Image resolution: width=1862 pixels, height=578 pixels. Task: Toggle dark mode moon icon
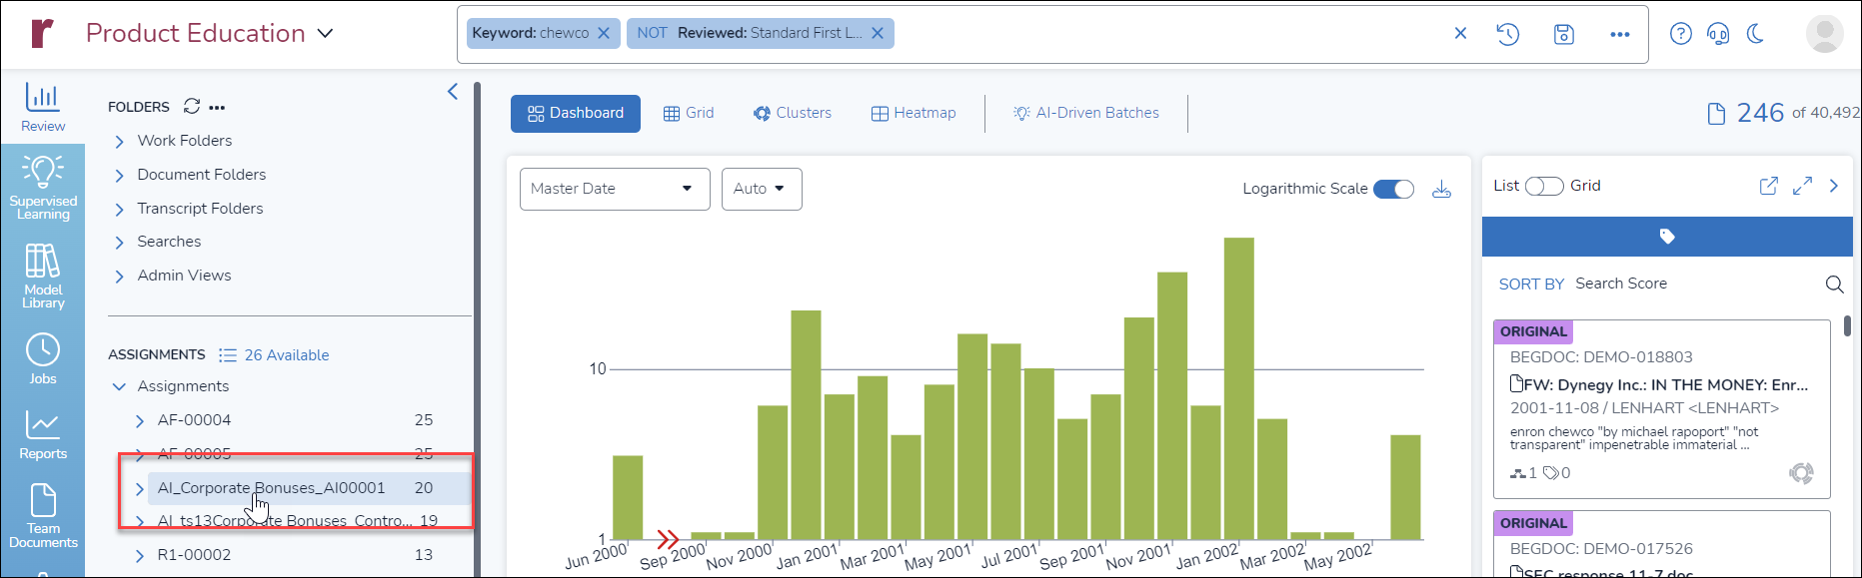point(1755,34)
